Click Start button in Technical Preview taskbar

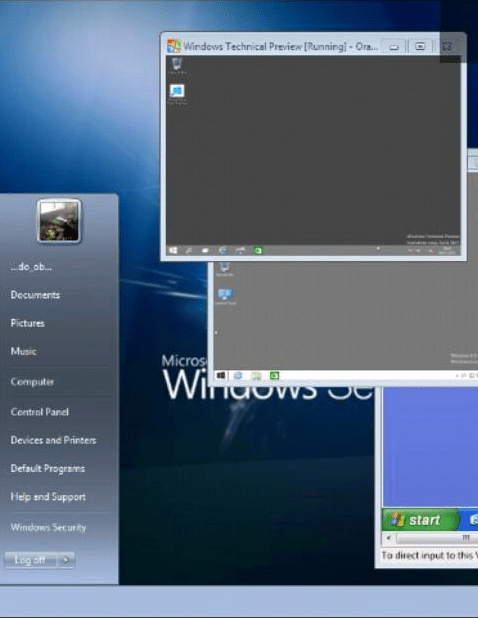[173, 250]
